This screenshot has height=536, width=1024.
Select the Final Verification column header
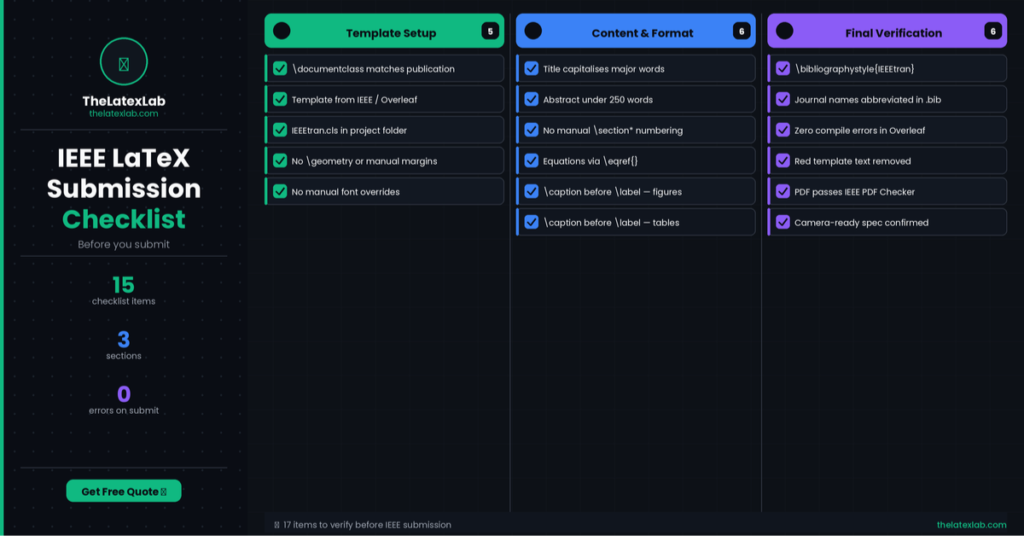pos(892,32)
